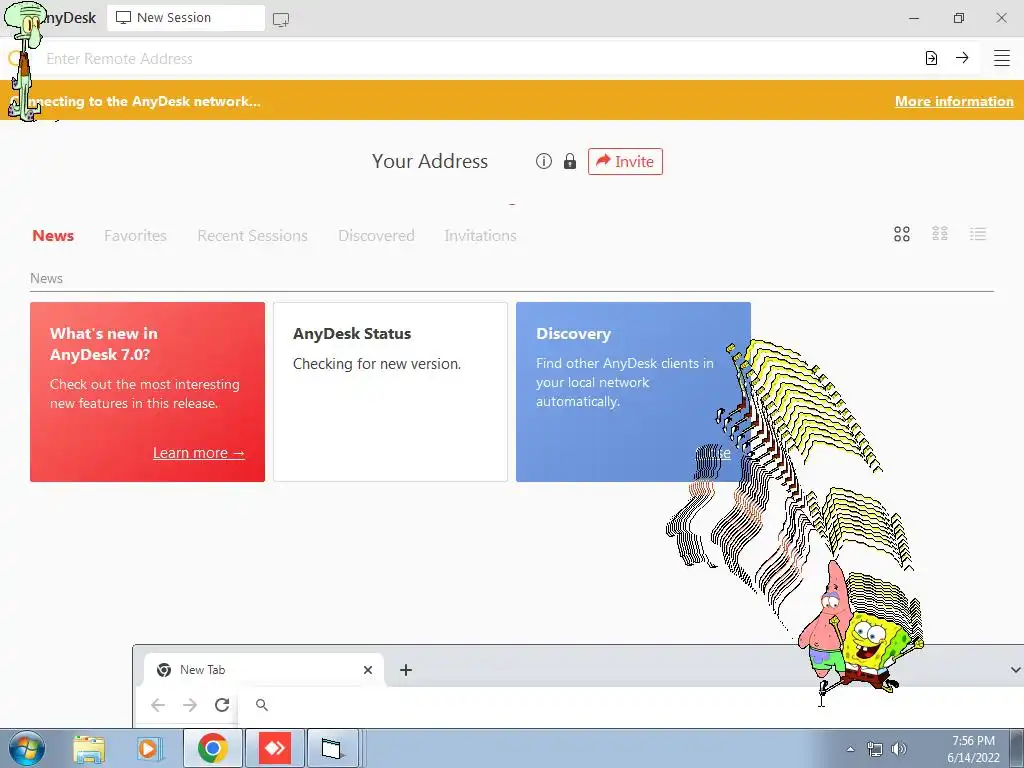Open the Windows Start menu
1024x768 pixels.
(26, 748)
